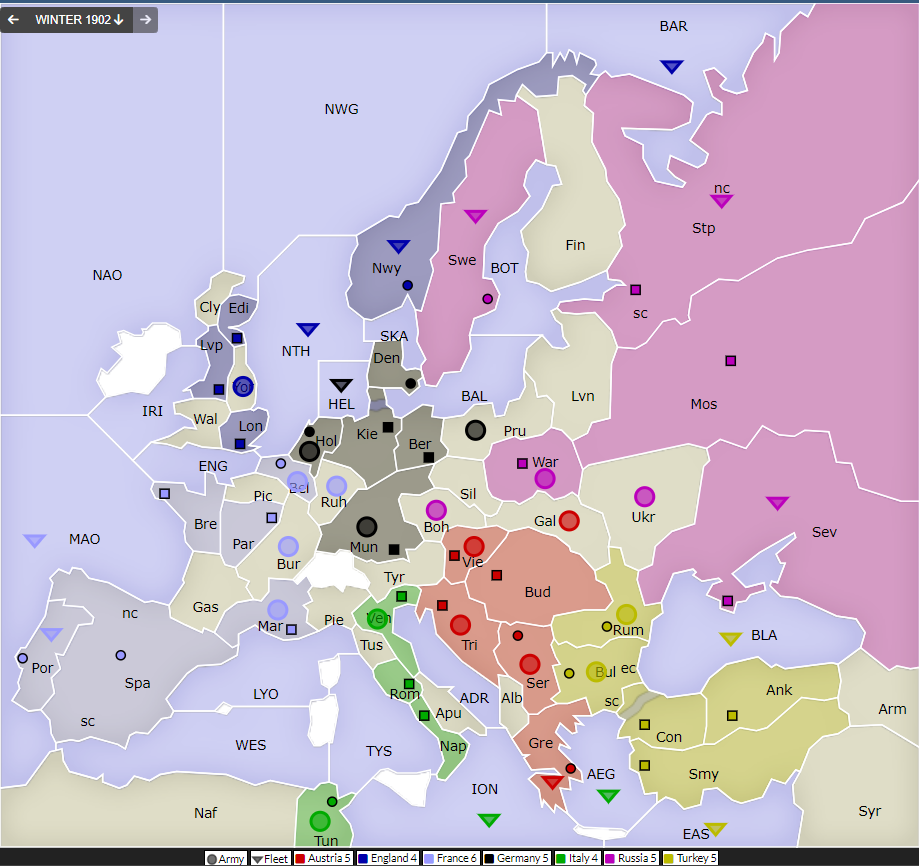Click the Army symbol legend entry

pos(225,858)
